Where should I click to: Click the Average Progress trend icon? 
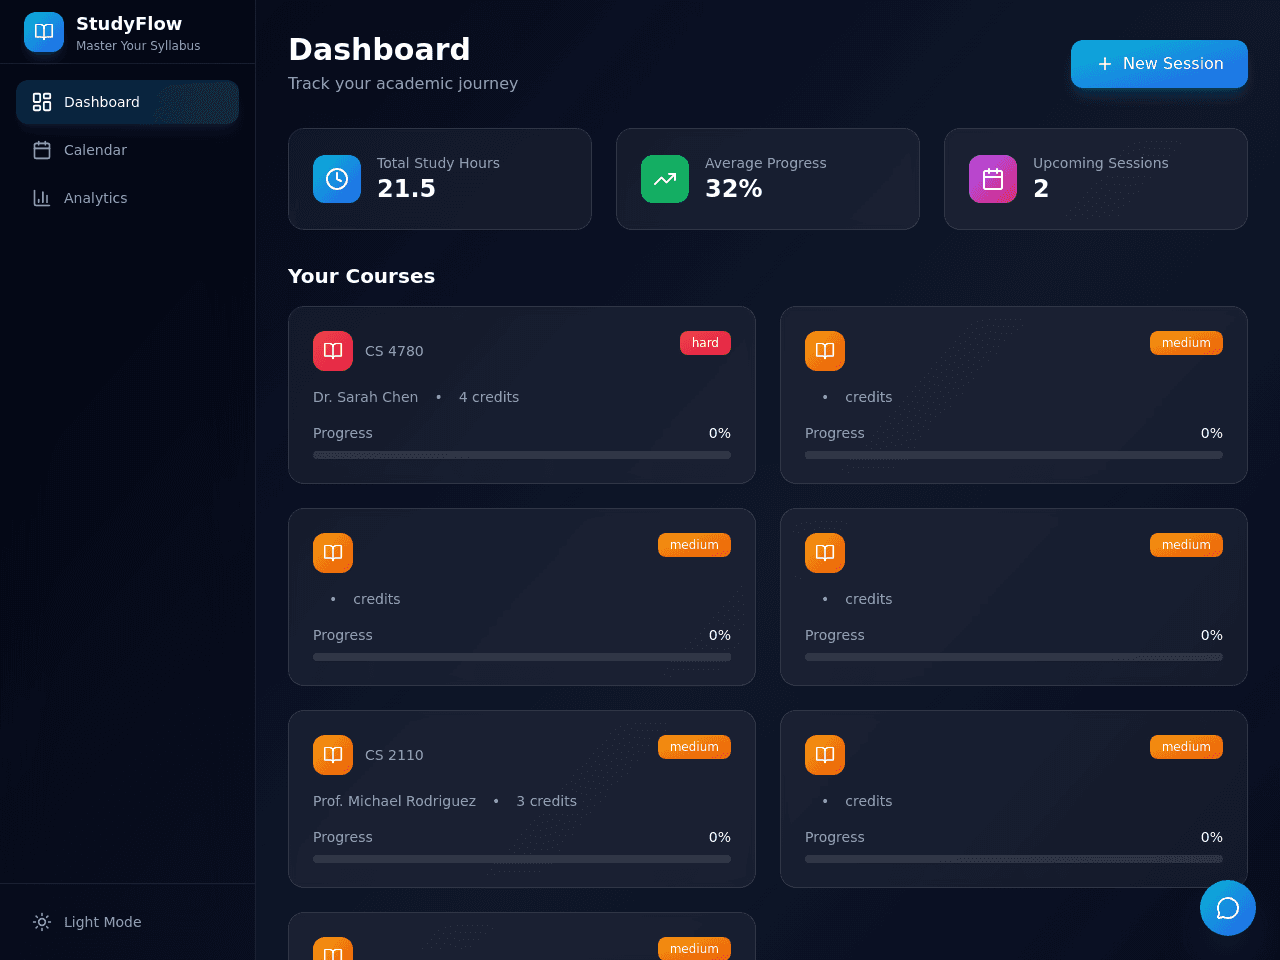click(x=665, y=179)
